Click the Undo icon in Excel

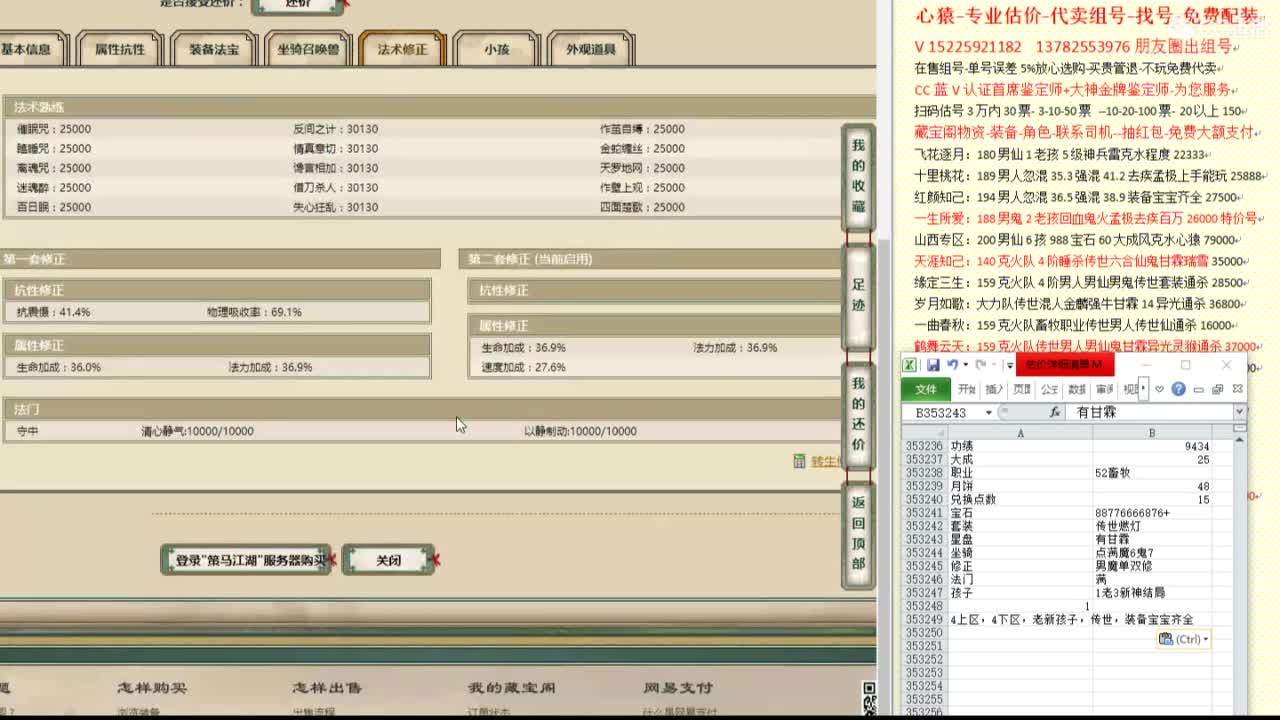(x=953, y=365)
